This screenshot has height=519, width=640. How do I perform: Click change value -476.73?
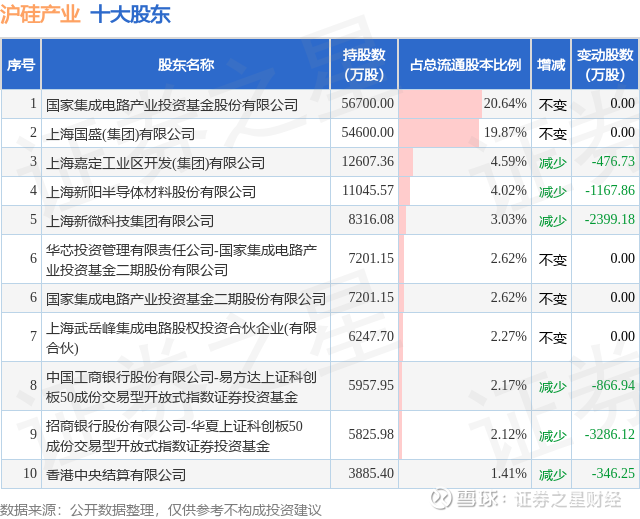613,161
